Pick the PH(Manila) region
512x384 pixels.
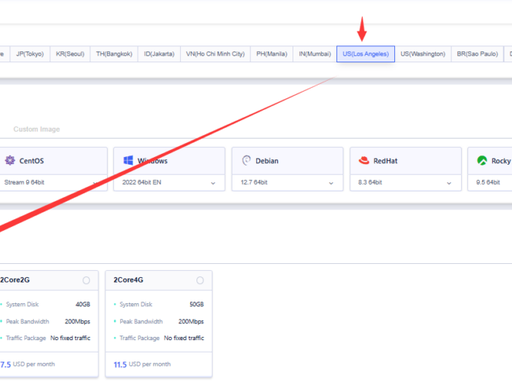click(272, 54)
